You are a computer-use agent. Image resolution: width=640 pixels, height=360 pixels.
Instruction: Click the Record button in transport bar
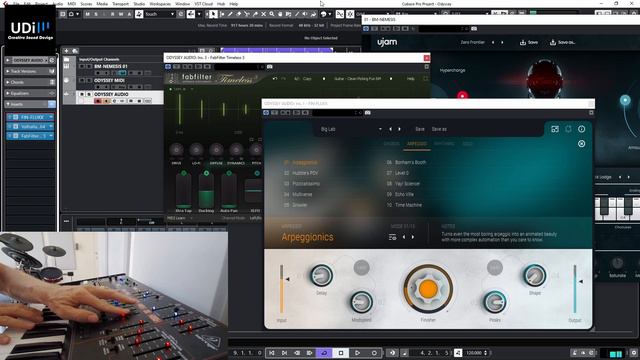[374, 353]
